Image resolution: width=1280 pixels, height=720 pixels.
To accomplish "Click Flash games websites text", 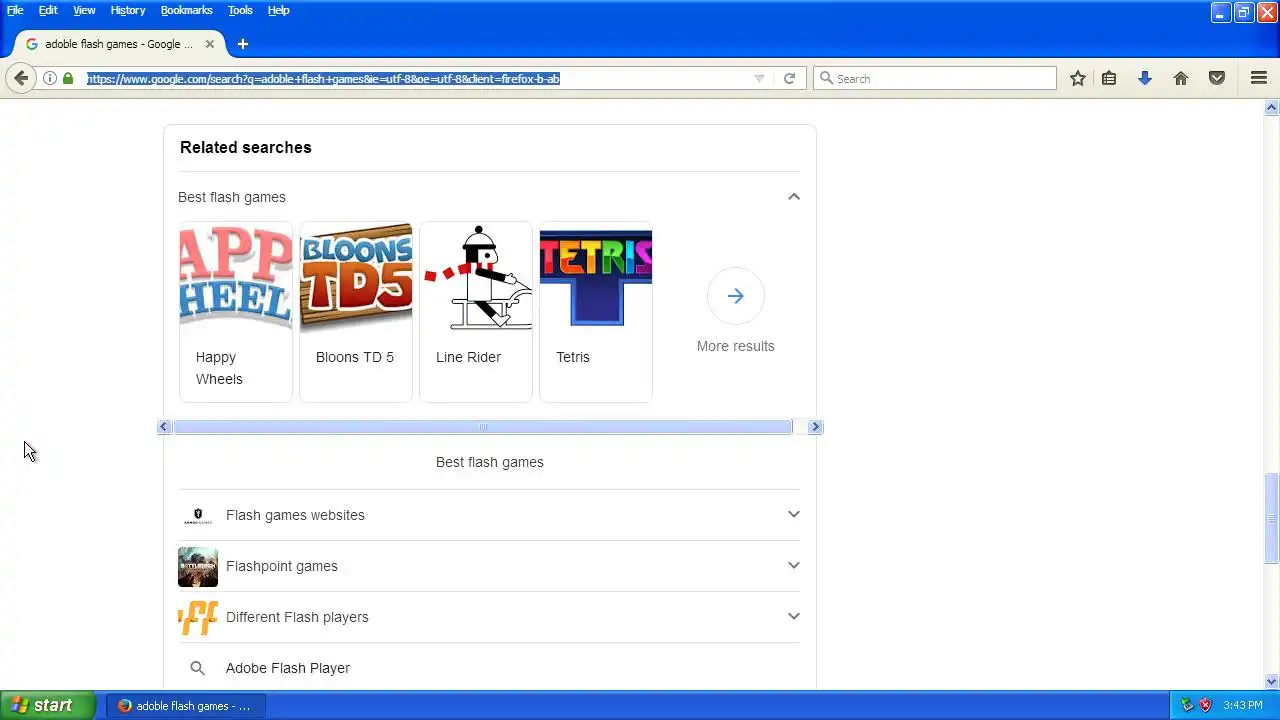I will coord(295,515).
